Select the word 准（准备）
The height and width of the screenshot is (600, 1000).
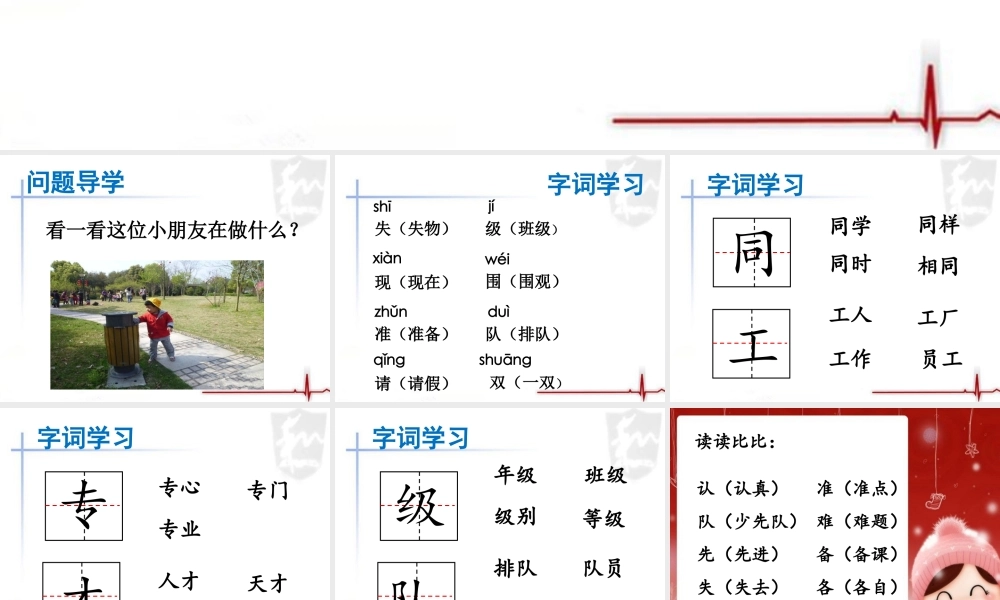pos(412,333)
